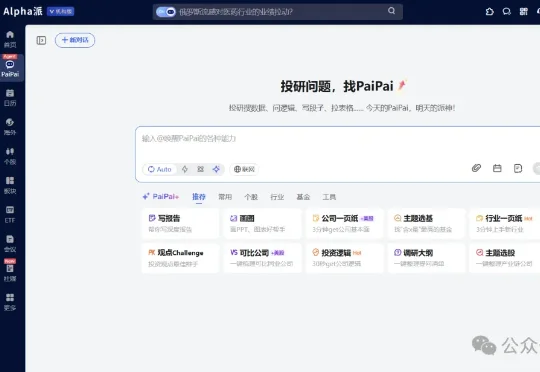Open the 投资逻辑 card
Image resolution: width=540 pixels, height=372 pixels.
(x=345, y=258)
